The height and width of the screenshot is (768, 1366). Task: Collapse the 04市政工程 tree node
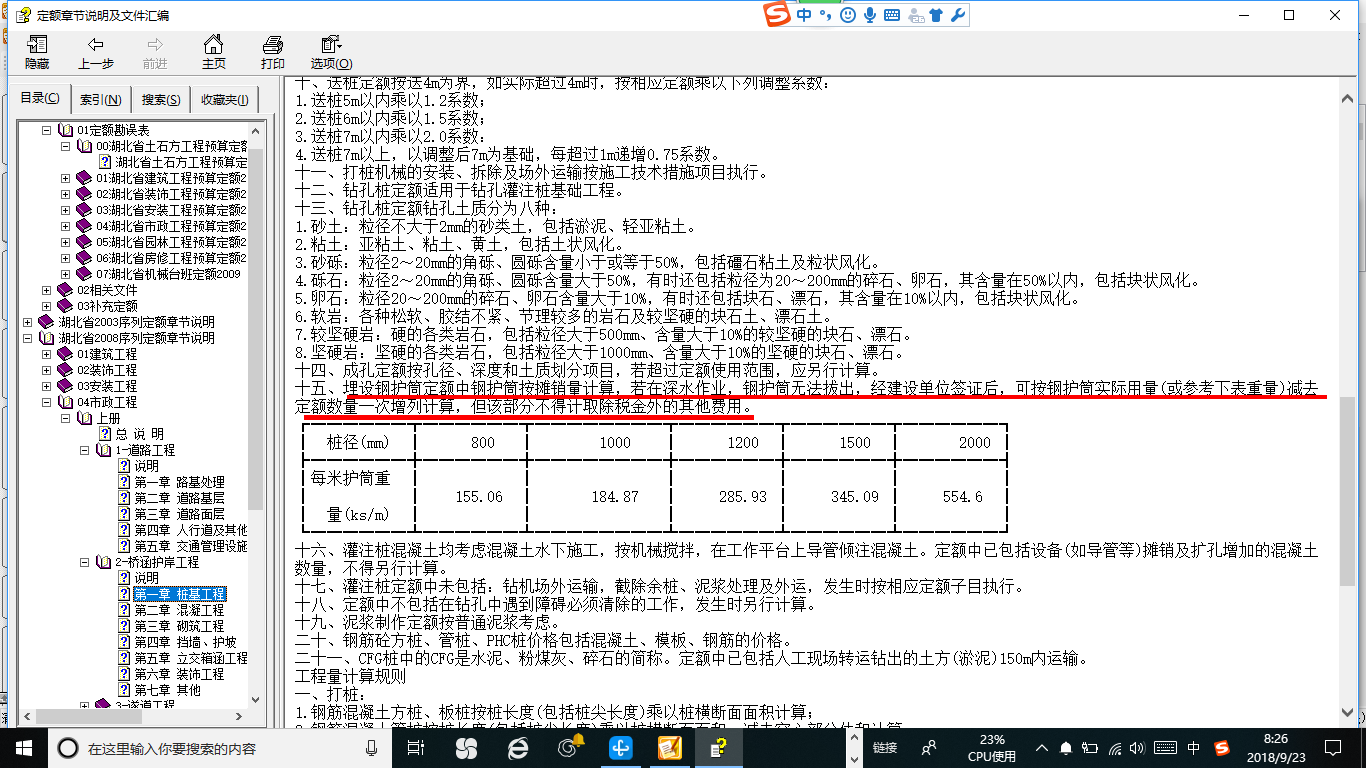pos(46,402)
